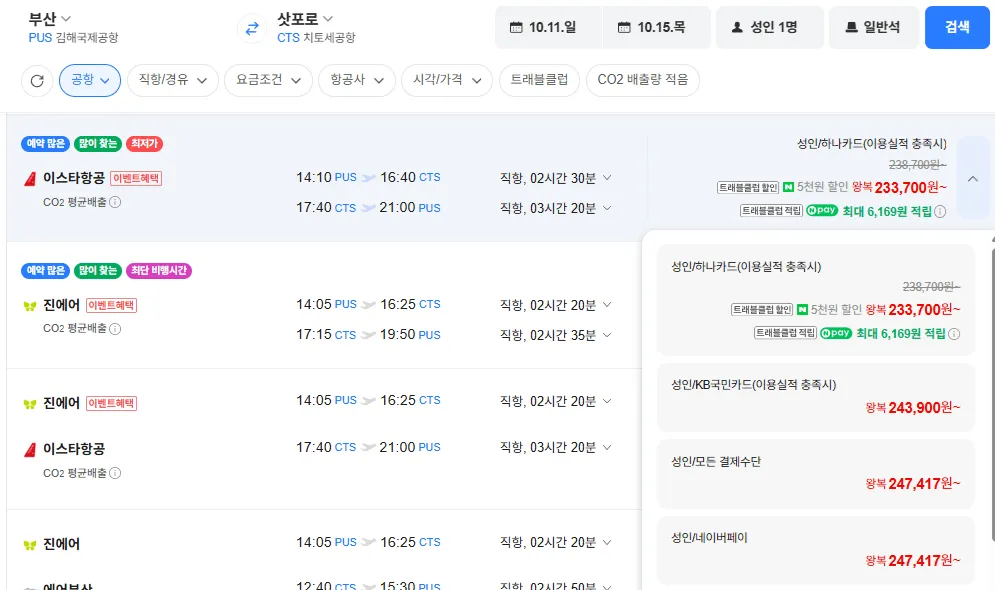Click the first 진에어 이벤트혜택 badge
This screenshot has height=590, width=995.
coord(111,305)
